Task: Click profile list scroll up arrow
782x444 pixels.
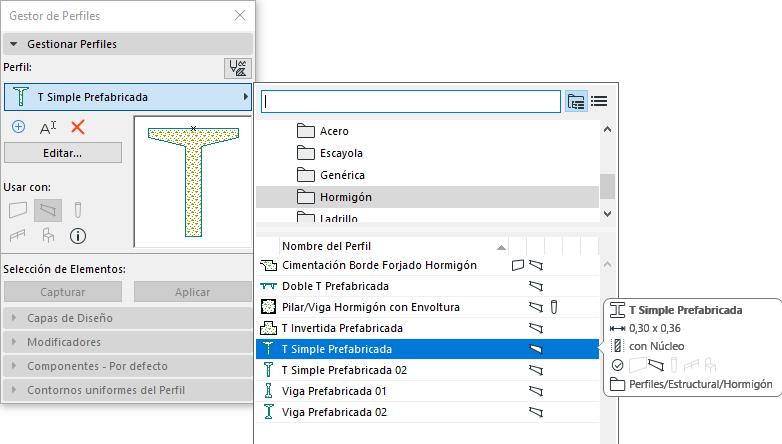Action: coord(607,264)
